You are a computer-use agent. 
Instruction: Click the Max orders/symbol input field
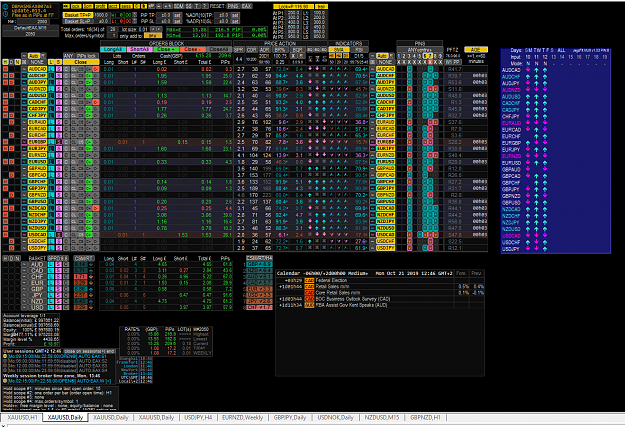click(x=112, y=35)
